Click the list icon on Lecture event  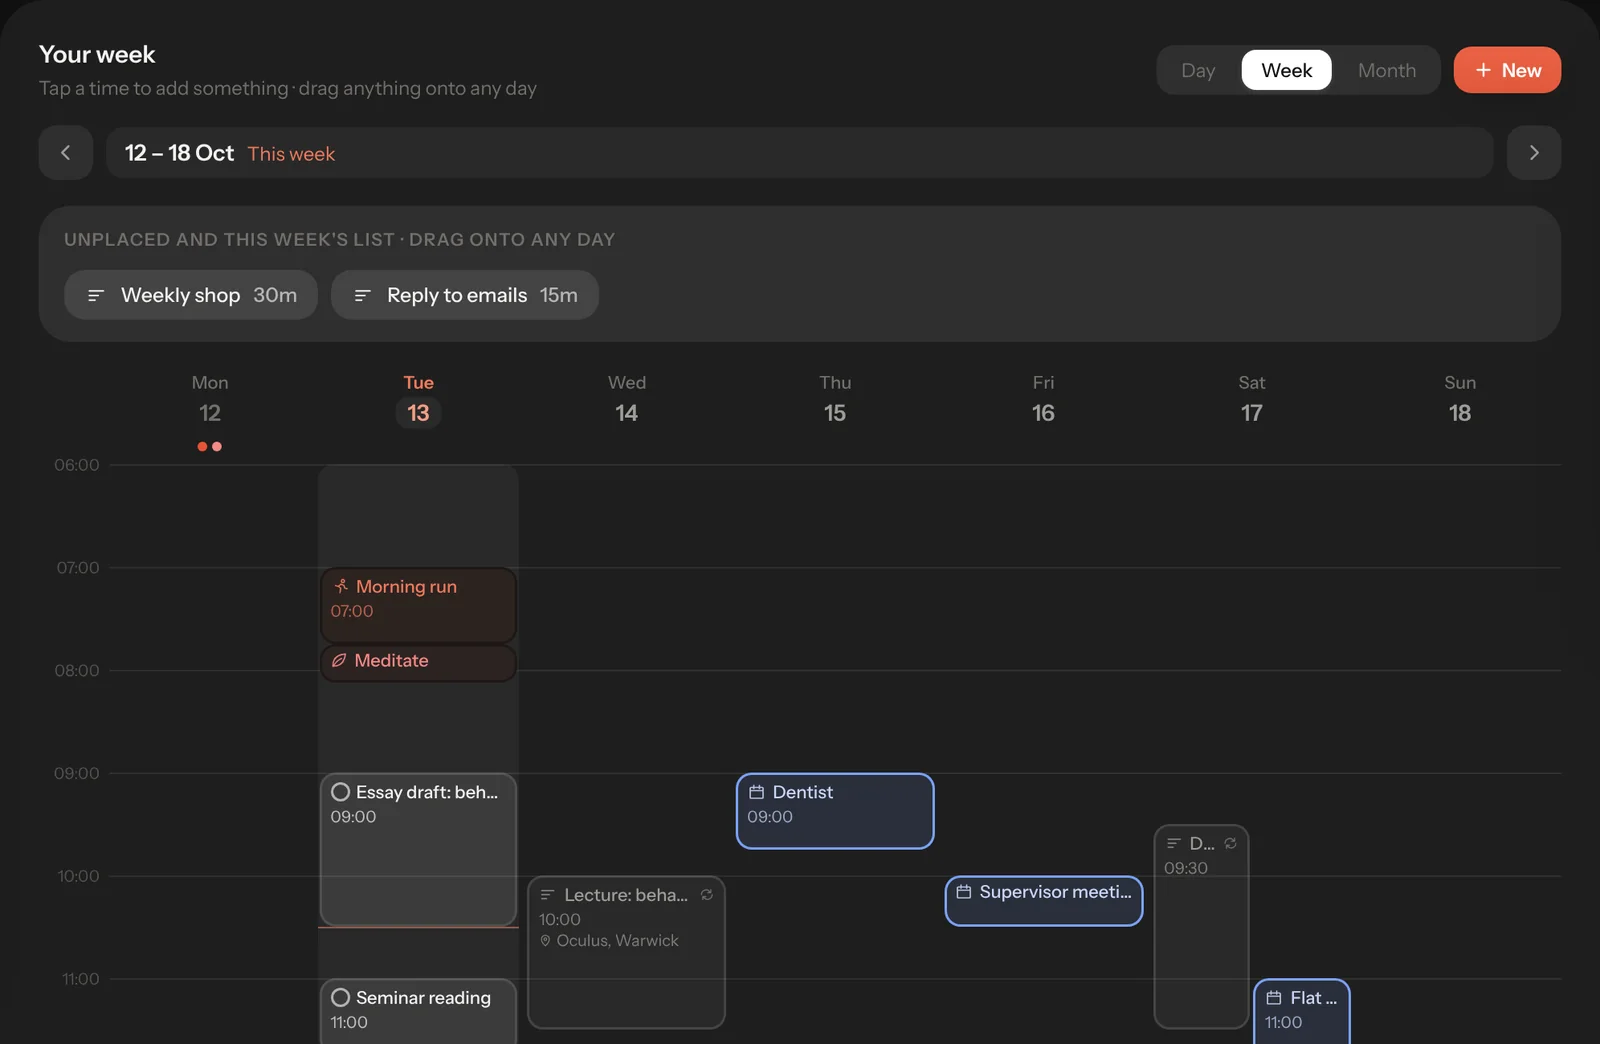(x=547, y=895)
